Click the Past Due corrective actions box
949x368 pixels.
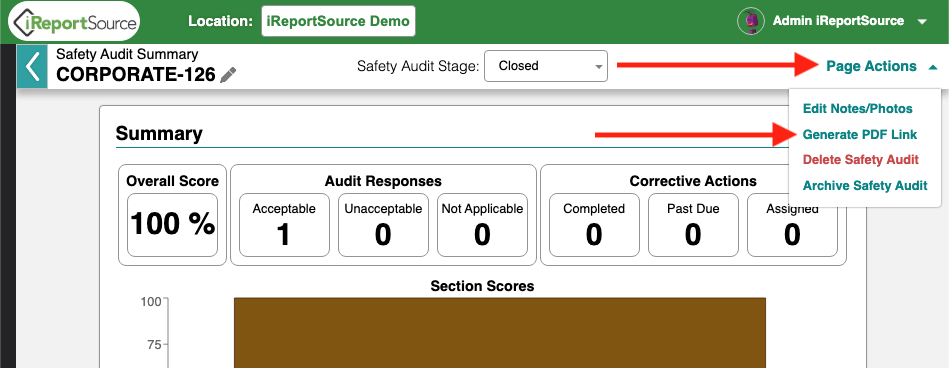(693, 225)
